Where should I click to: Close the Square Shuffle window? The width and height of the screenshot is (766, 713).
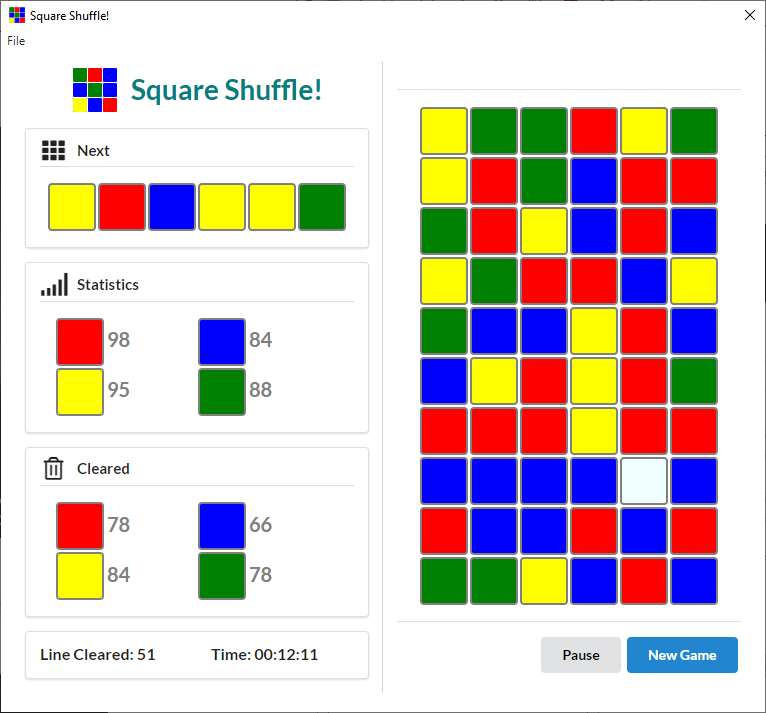pyautogui.click(x=748, y=15)
